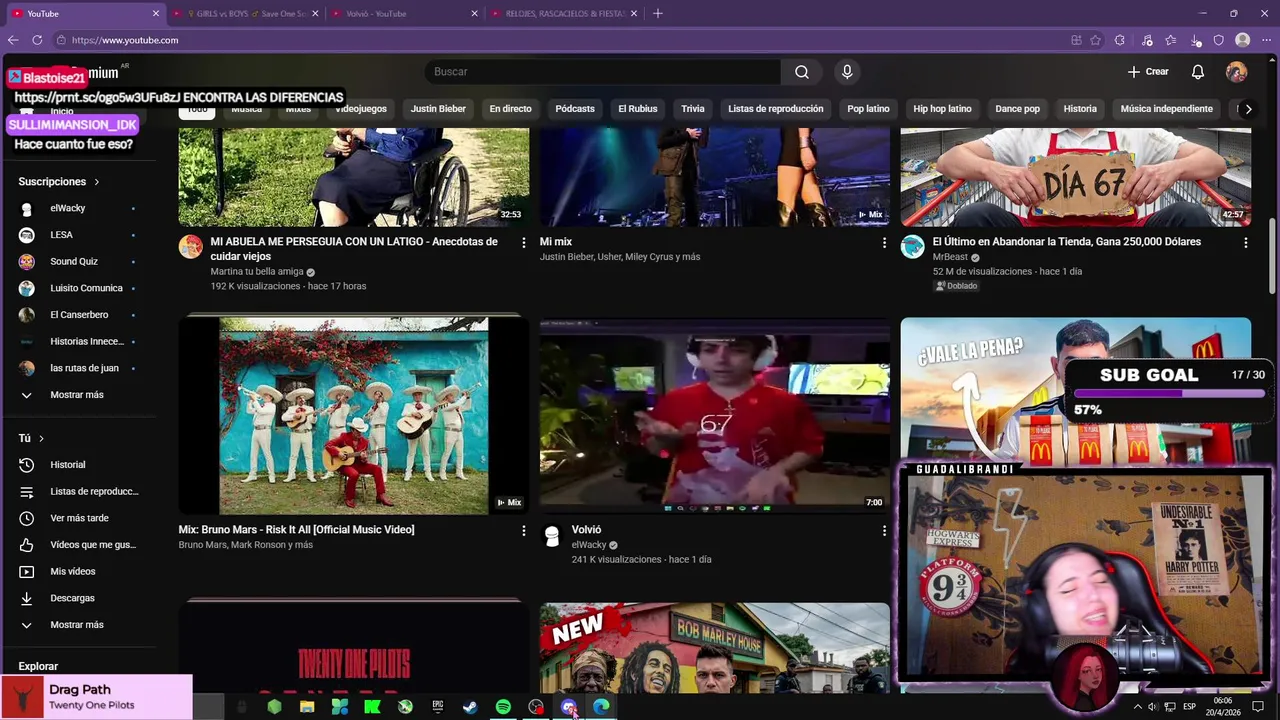Open Spotify from the taskbar
1280x720 pixels.
click(x=503, y=707)
